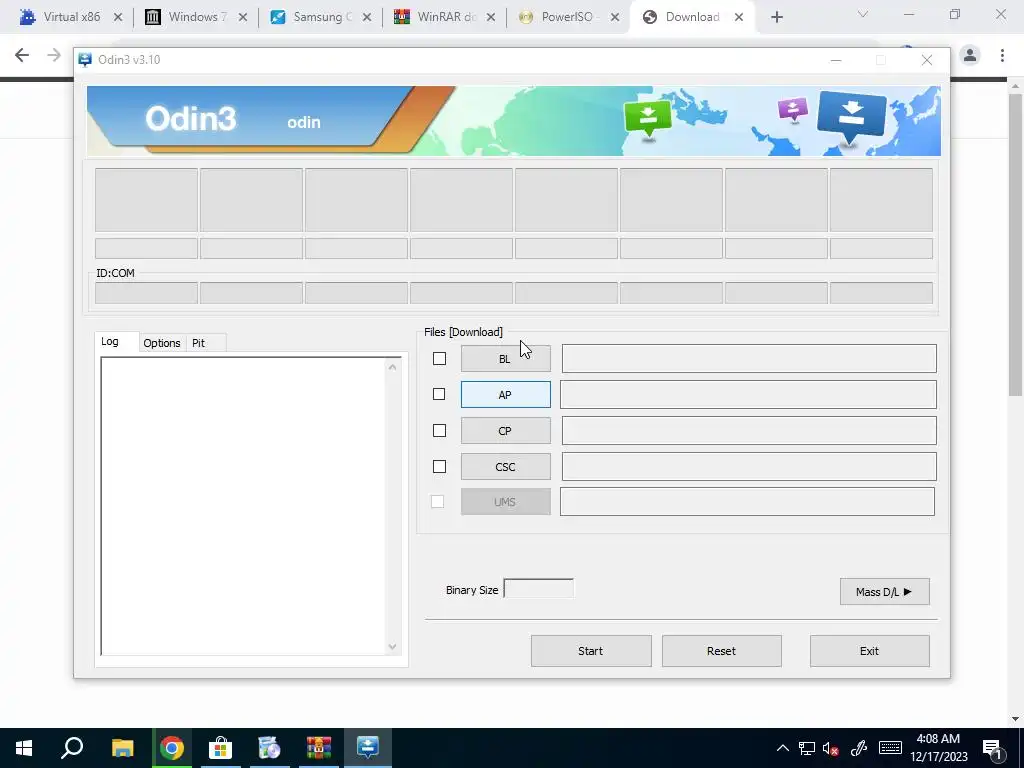Open the Mass D/L menu button

(x=885, y=592)
